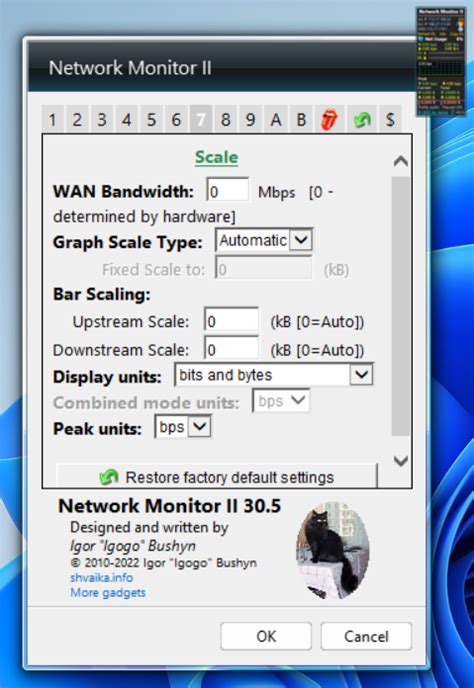Switch to settings tab 6
The image size is (474, 688).
coord(176,119)
